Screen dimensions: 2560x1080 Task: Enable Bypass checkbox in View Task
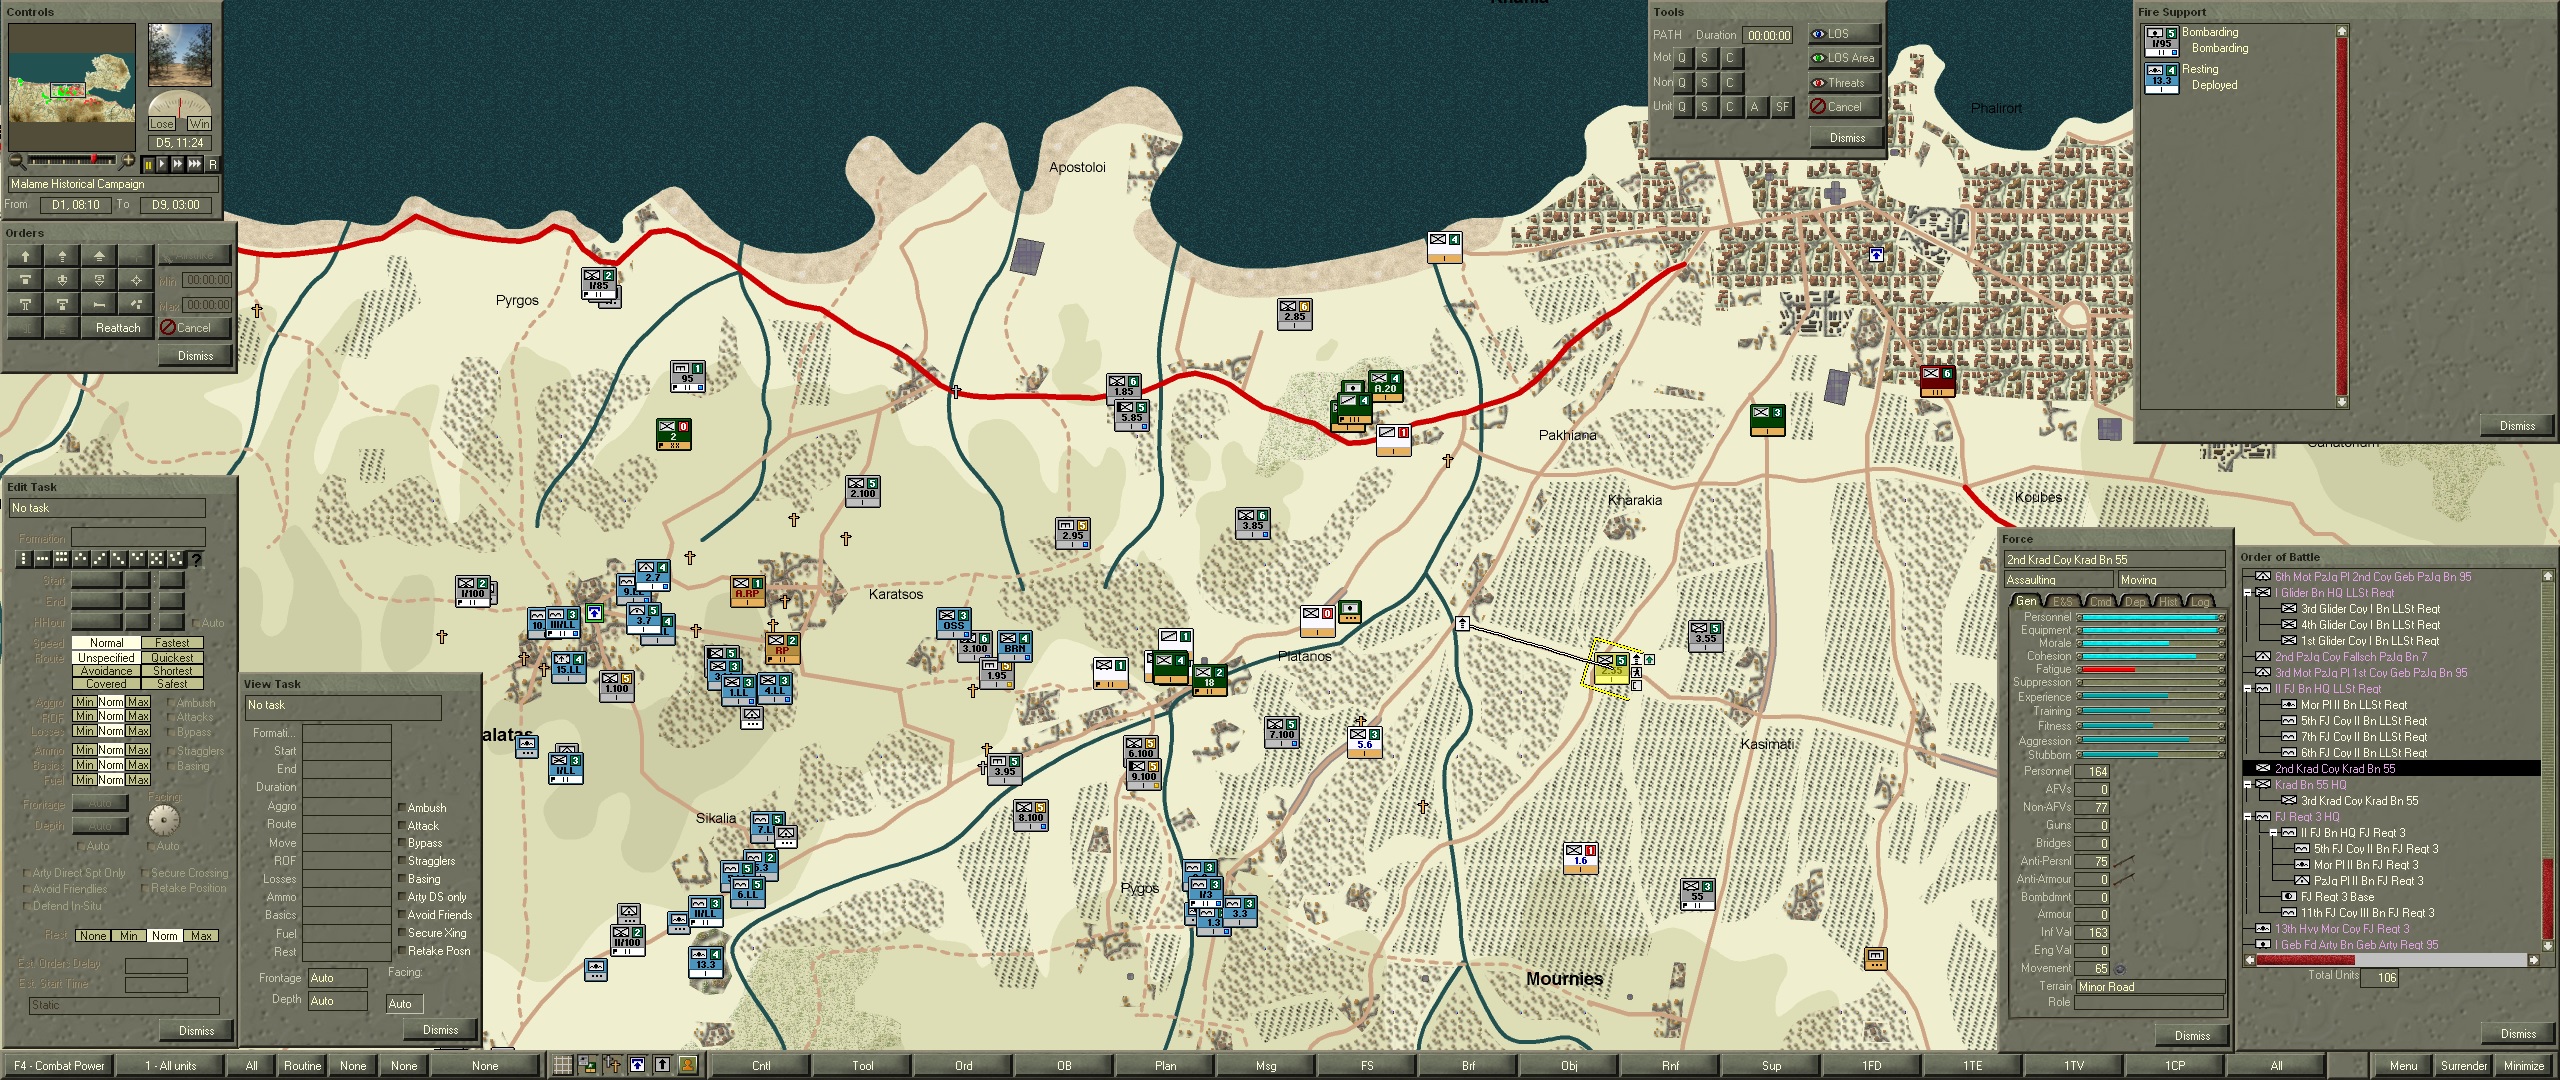(401, 843)
